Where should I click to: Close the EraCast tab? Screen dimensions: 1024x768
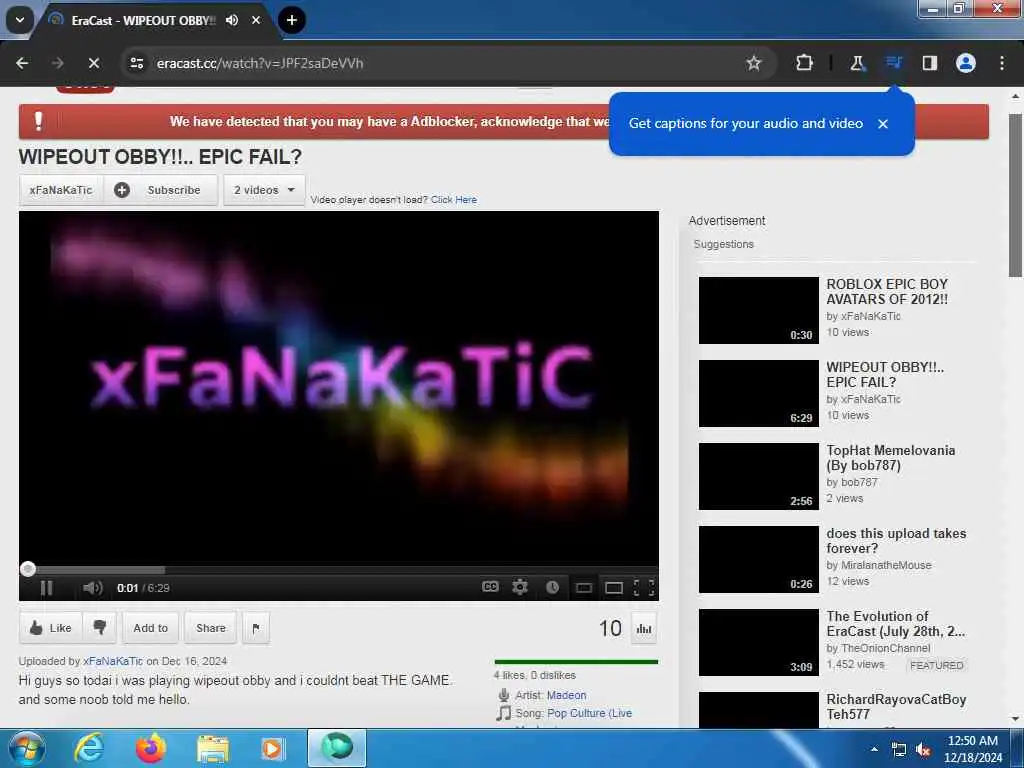click(x=256, y=20)
